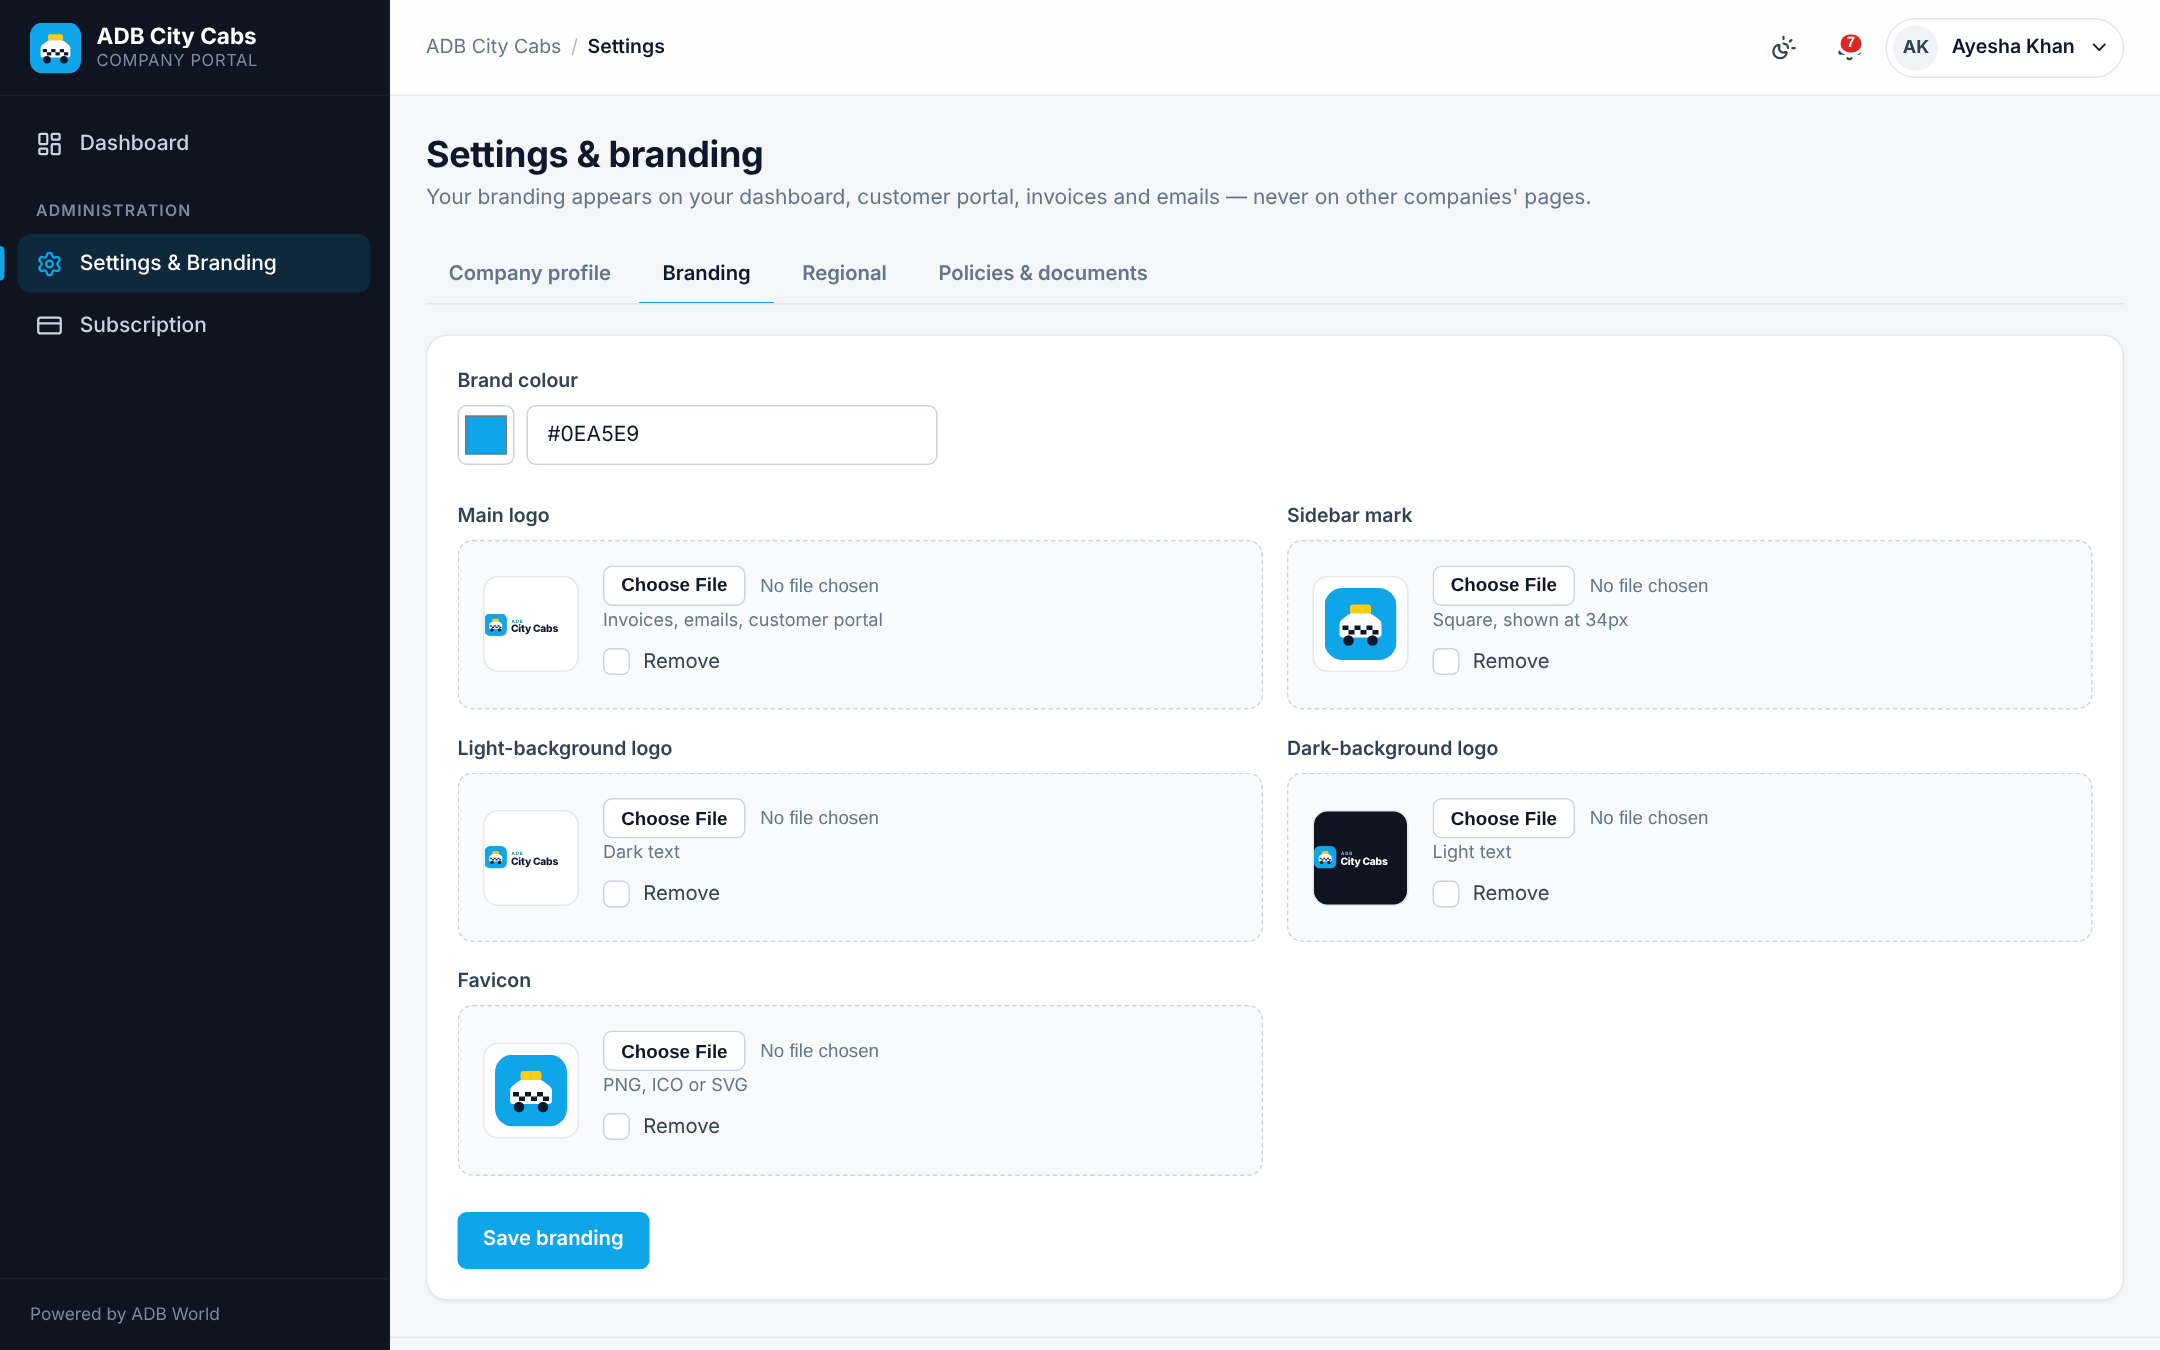Toggle dark mode with the moon icon
This screenshot has height=1350, width=2160.
click(x=1783, y=47)
